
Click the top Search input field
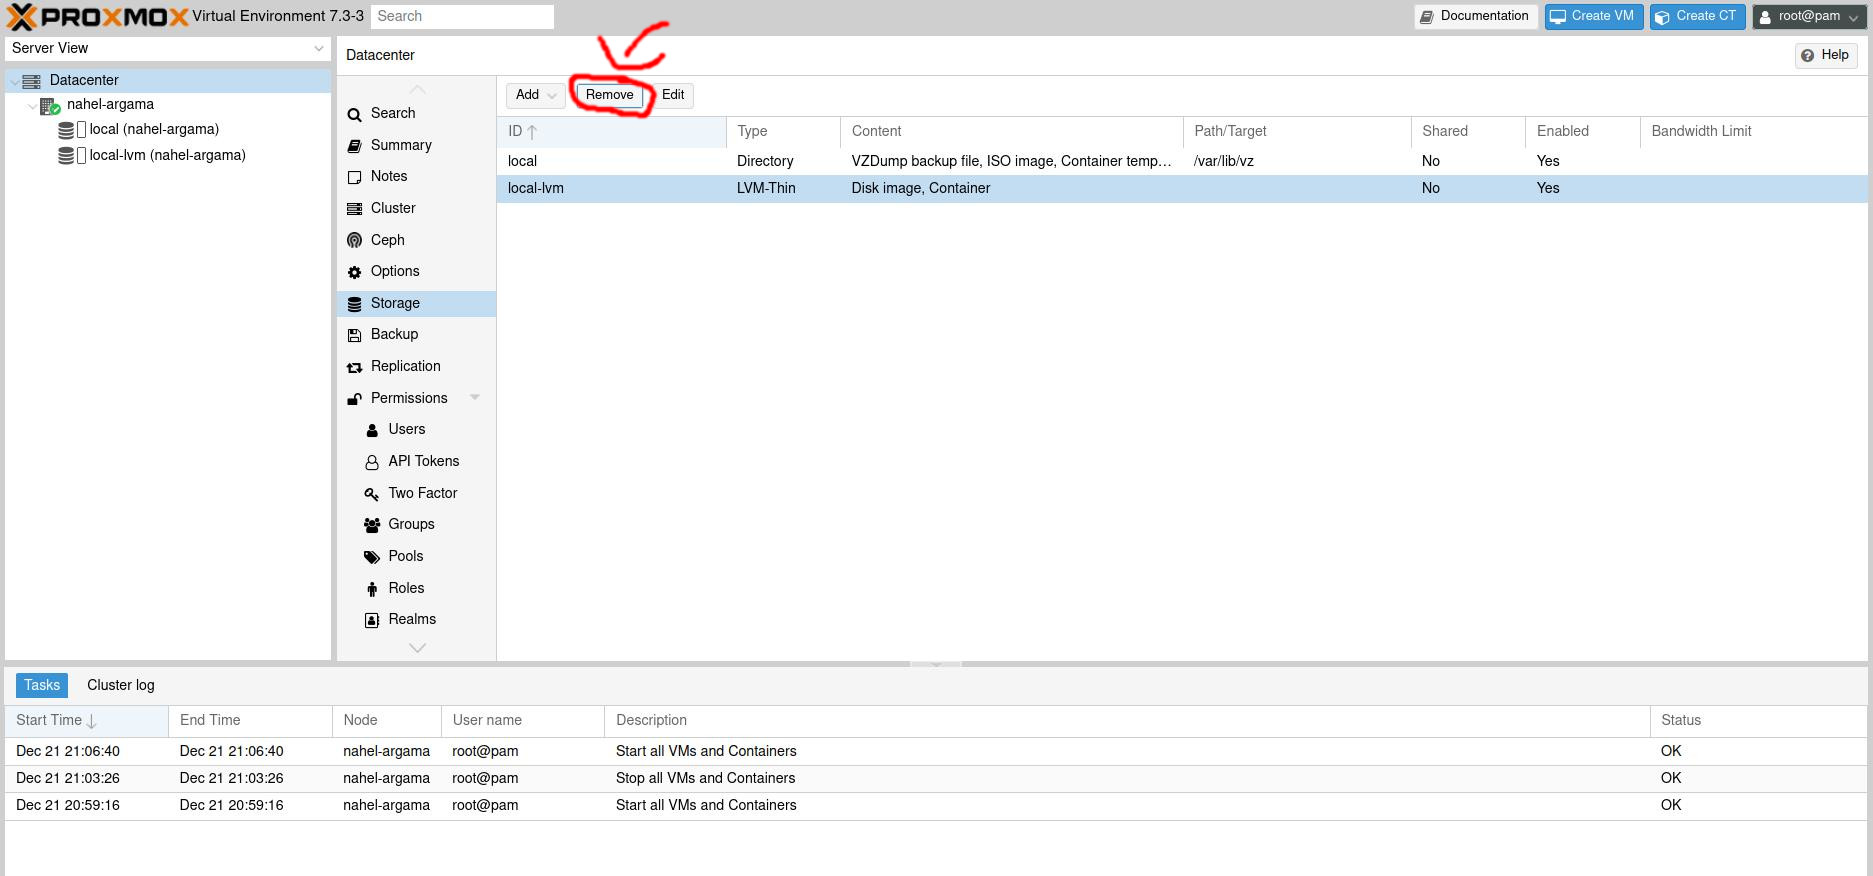pyautogui.click(x=462, y=16)
